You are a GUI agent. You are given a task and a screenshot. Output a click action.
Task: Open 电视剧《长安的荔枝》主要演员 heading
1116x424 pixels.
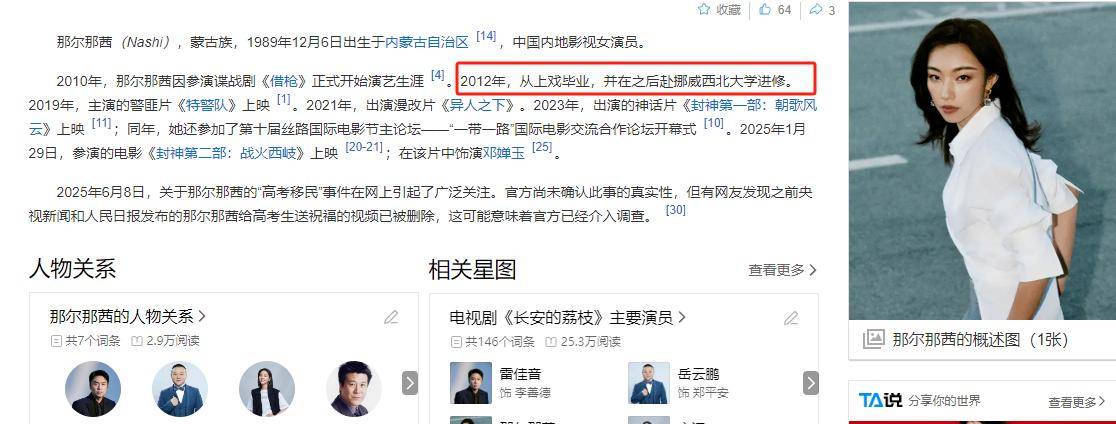tap(567, 317)
